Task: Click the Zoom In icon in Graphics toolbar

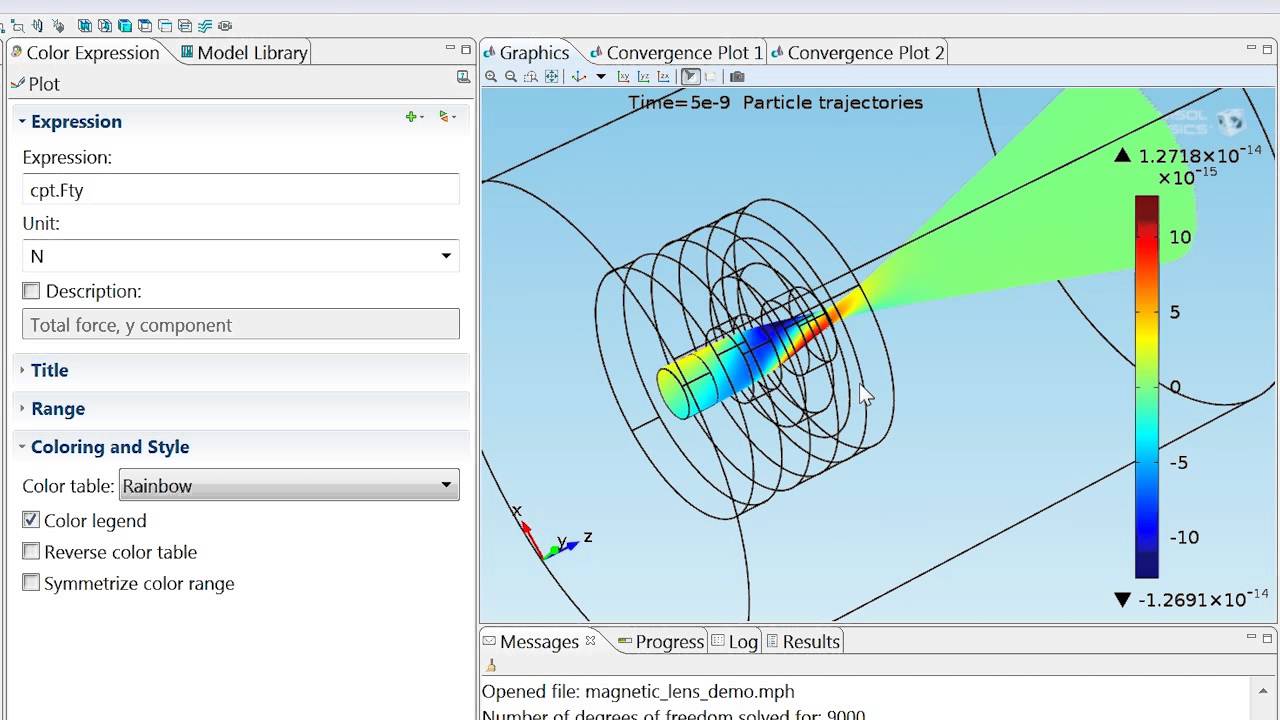Action: [x=490, y=77]
